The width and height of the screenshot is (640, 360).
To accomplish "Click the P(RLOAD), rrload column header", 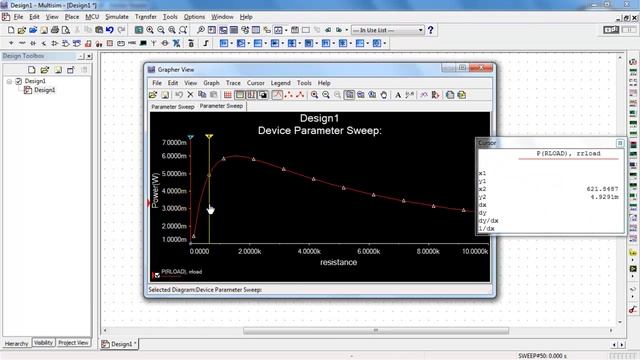I will pos(568,153).
